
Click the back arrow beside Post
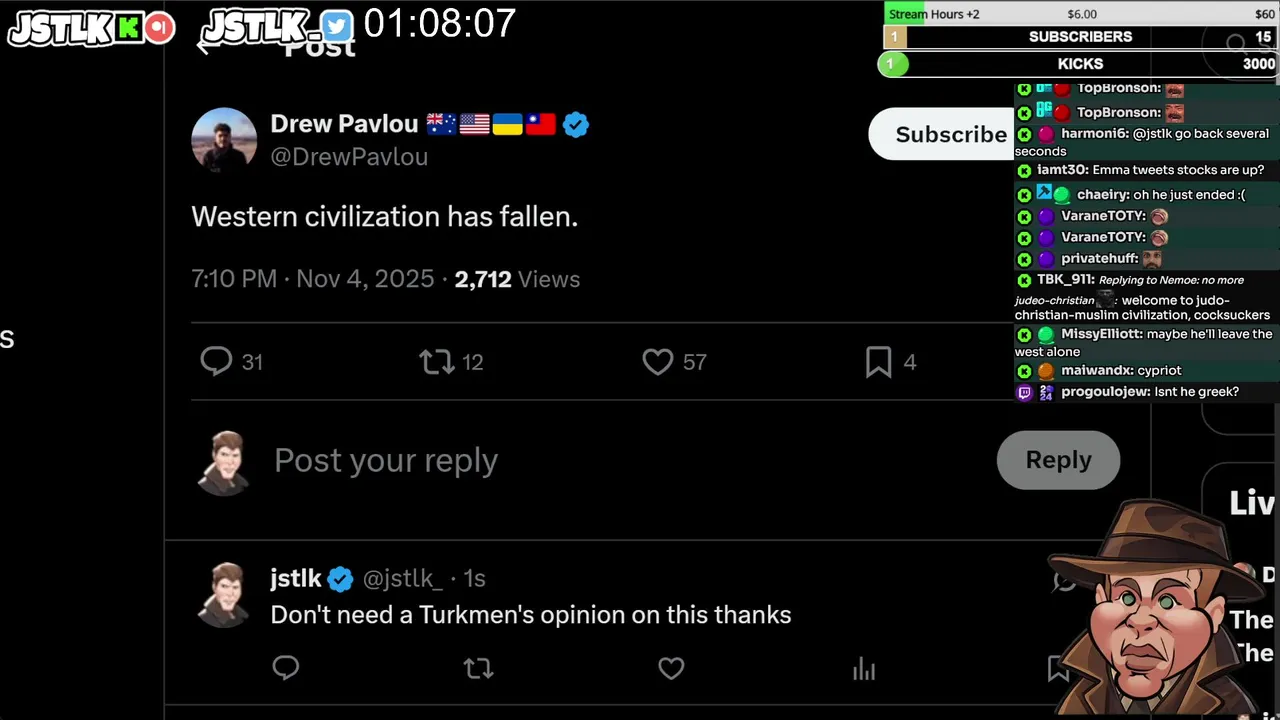coord(204,46)
